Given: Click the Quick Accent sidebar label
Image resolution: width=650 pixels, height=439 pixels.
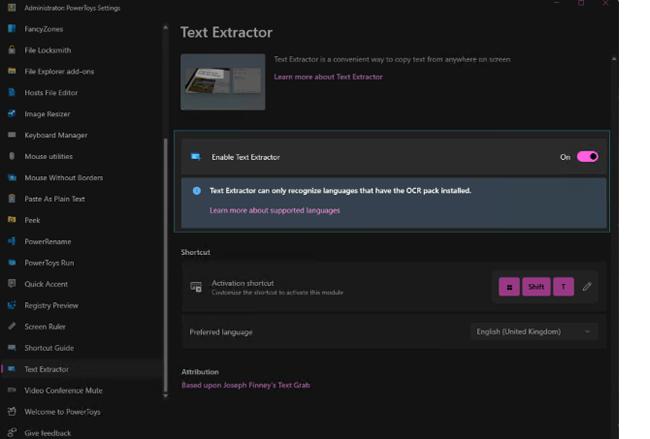Looking at the screenshot, I should 46,284.
